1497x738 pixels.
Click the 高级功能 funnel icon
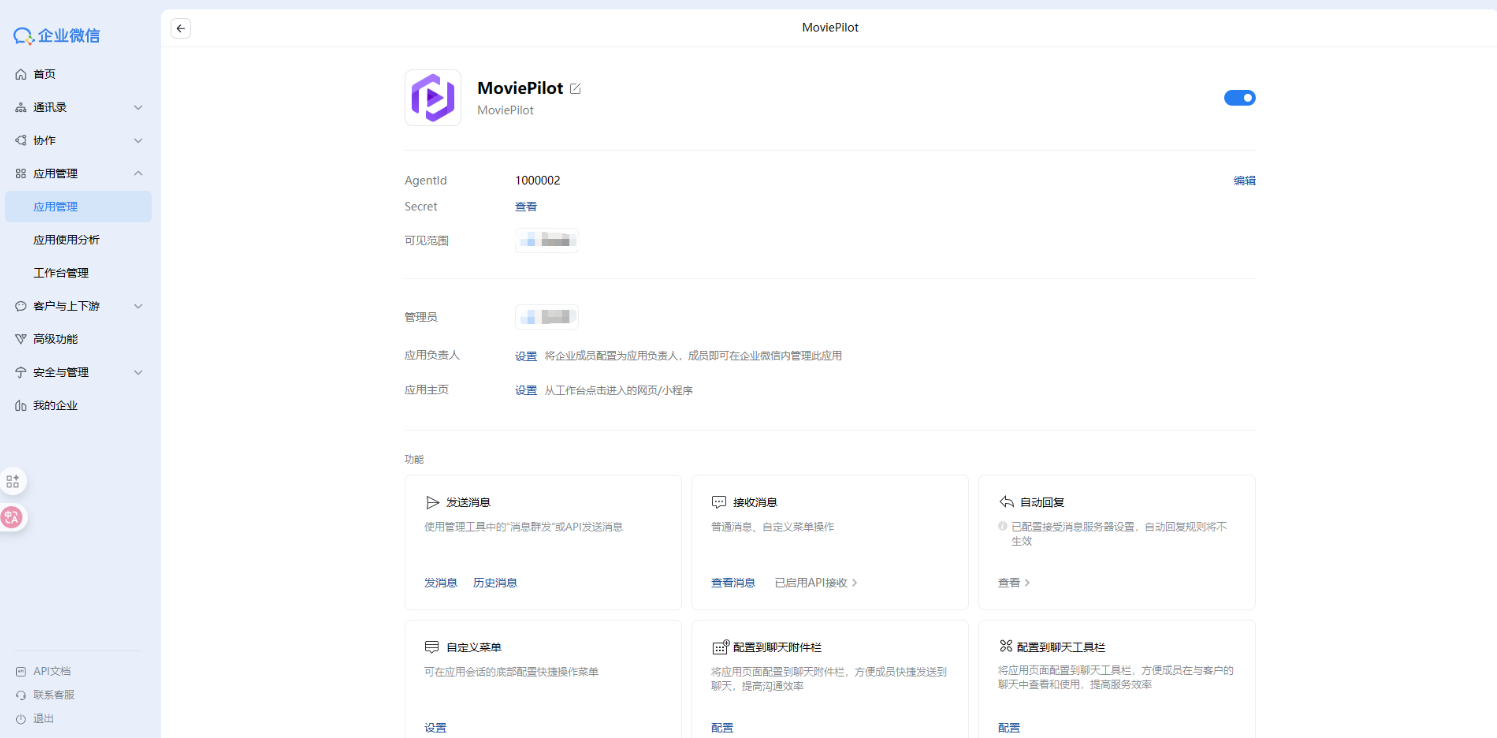[21, 339]
